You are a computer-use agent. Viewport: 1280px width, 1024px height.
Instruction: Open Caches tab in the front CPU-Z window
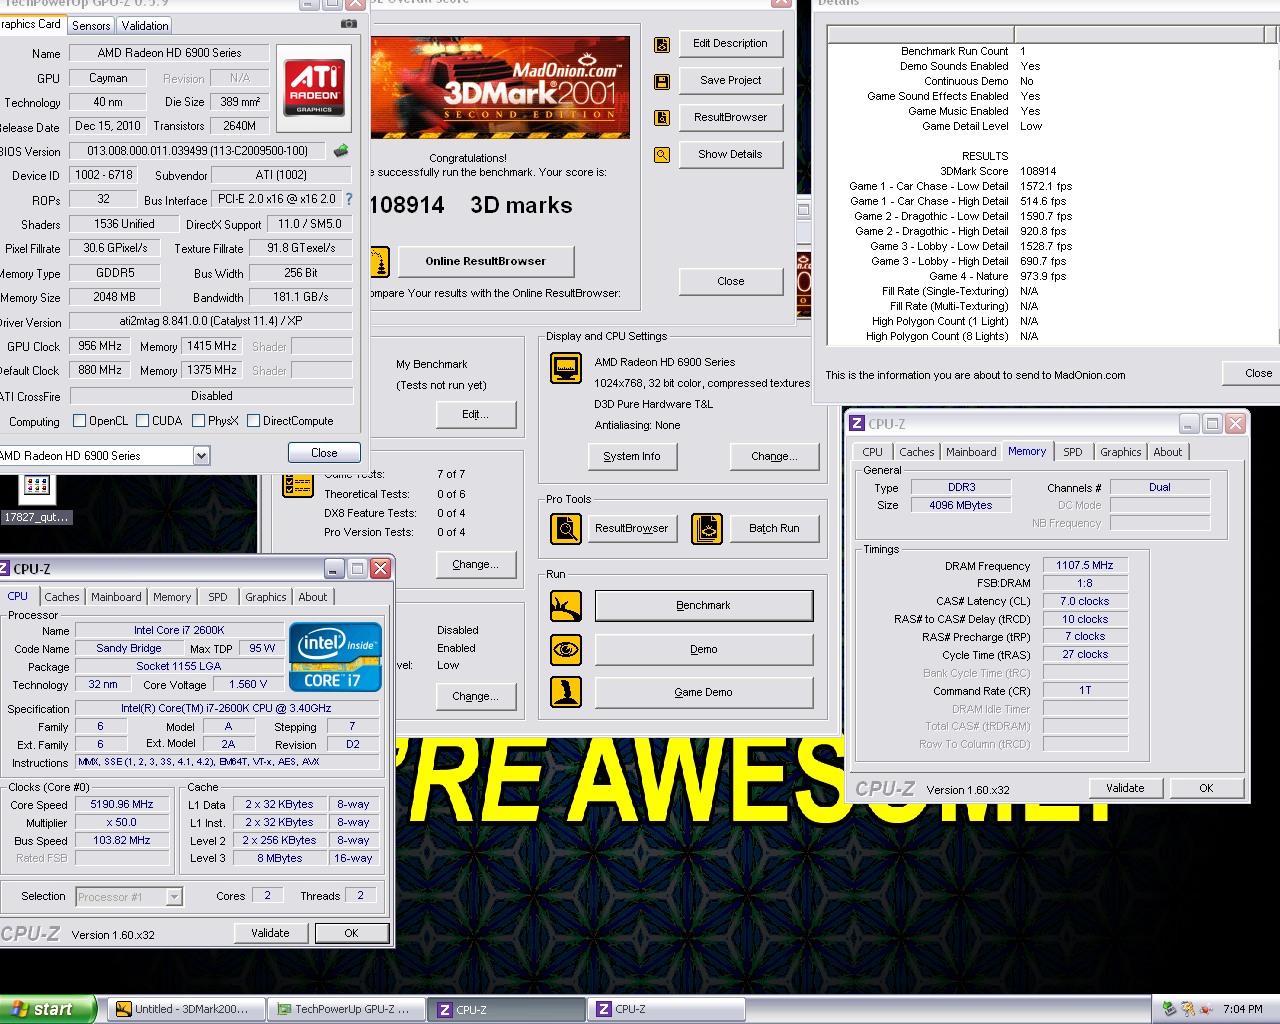point(62,597)
